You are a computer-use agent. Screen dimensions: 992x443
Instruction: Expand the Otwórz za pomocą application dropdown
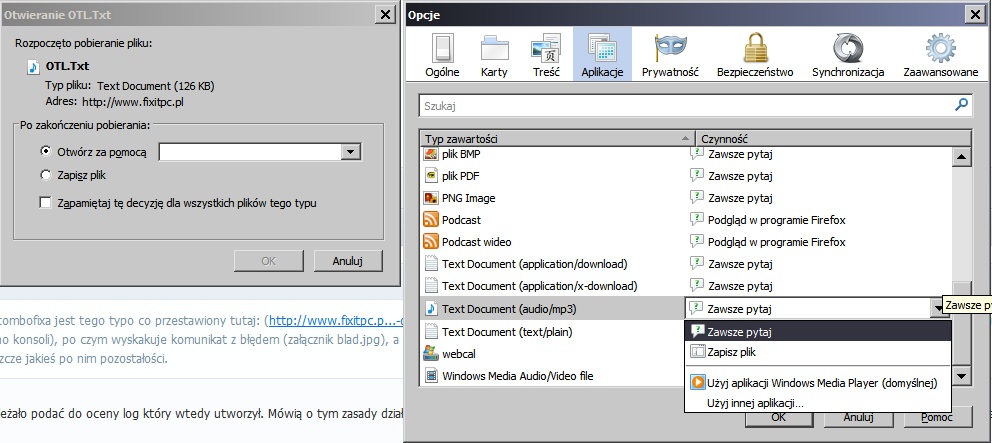point(350,152)
